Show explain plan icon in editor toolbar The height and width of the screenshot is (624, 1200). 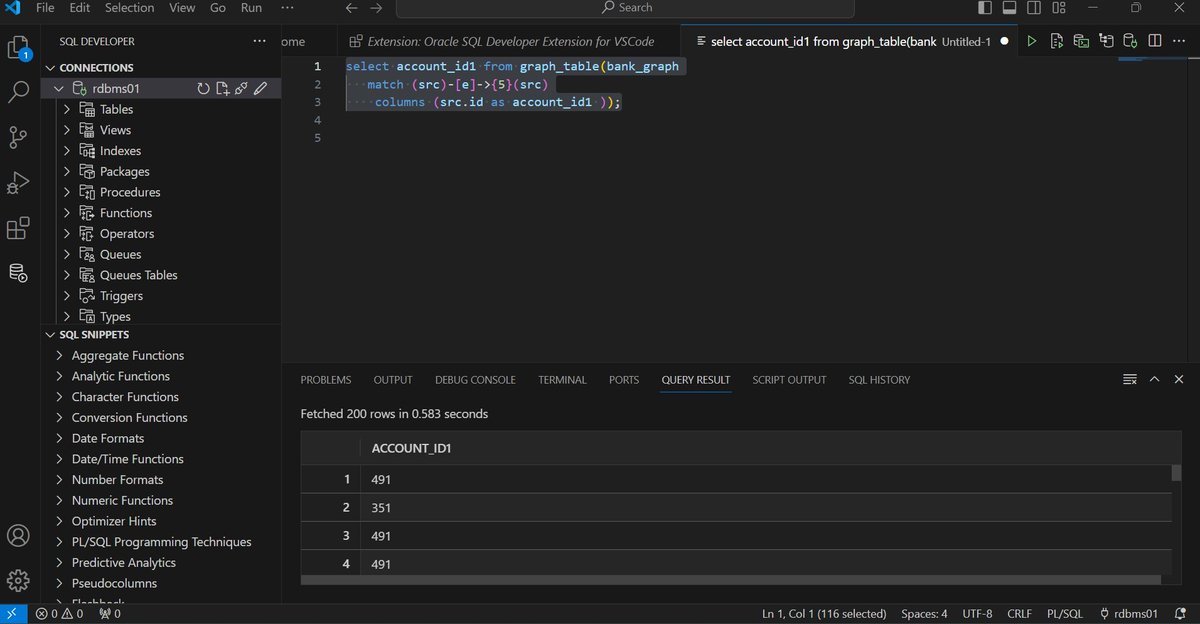click(x=1105, y=41)
